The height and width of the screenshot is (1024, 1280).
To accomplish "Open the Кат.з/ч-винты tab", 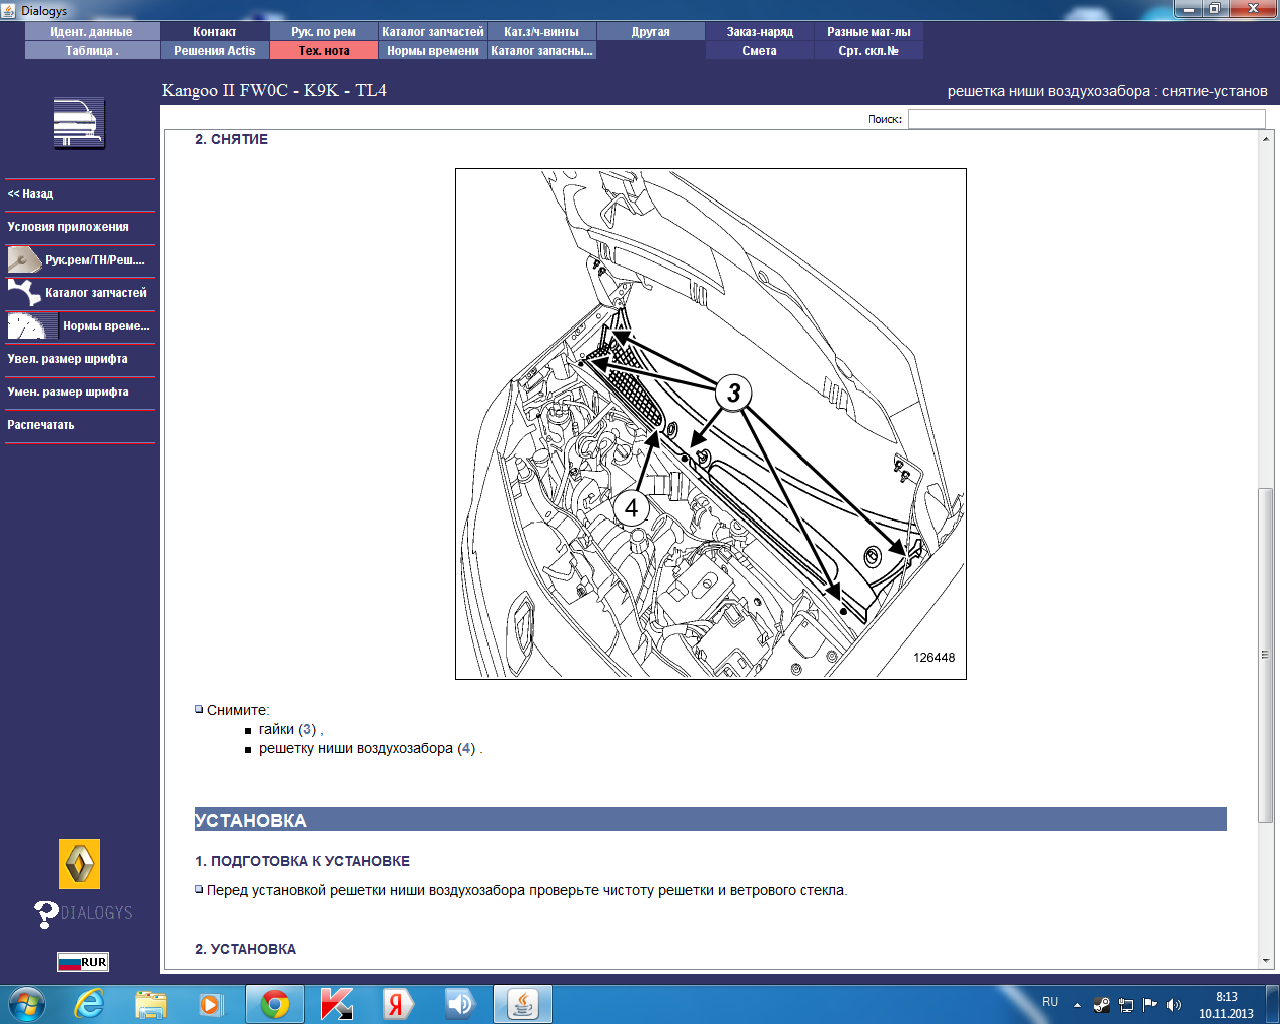I will pyautogui.click(x=542, y=32).
